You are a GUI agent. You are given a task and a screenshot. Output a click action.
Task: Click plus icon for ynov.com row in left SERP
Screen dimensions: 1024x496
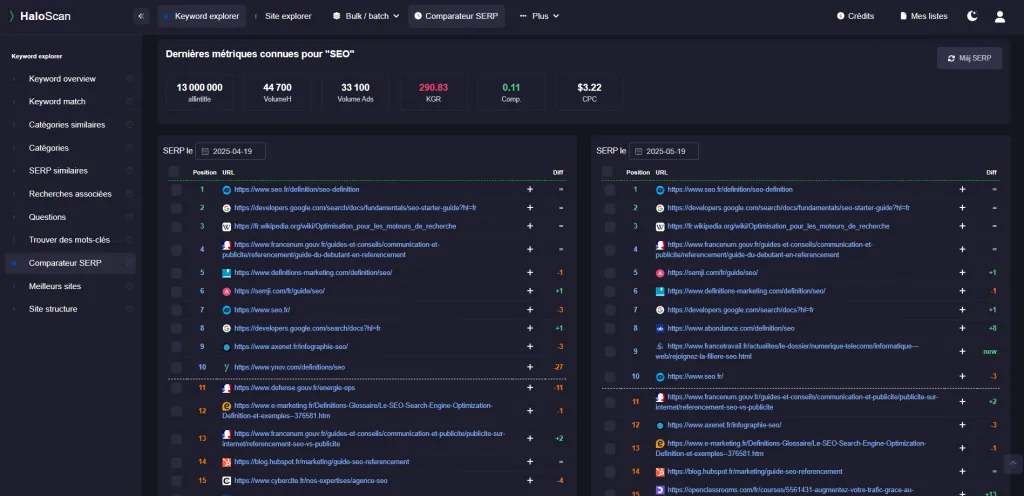pyautogui.click(x=530, y=367)
